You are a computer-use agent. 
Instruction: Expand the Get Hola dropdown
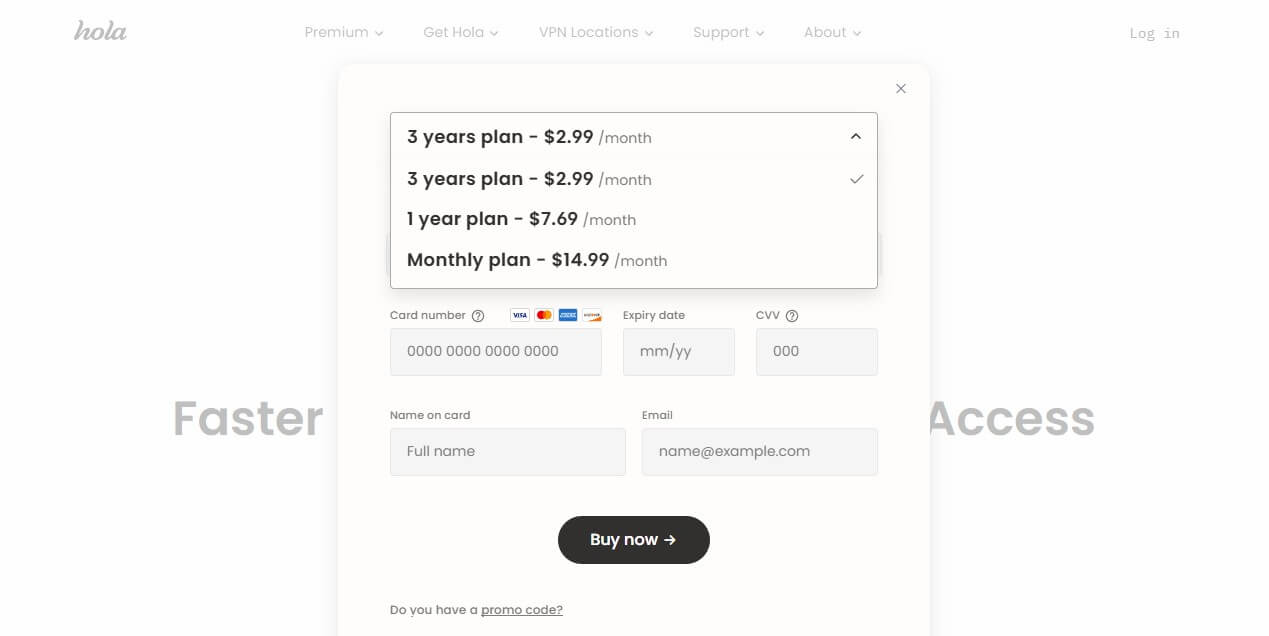click(x=460, y=31)
